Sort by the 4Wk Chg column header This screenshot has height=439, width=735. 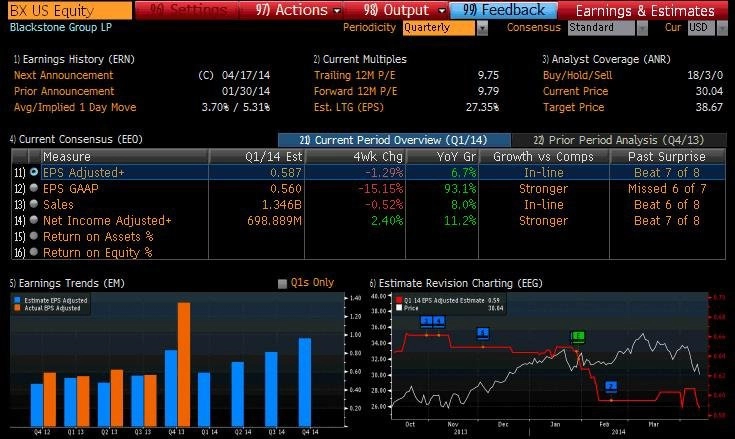[355, 156]
